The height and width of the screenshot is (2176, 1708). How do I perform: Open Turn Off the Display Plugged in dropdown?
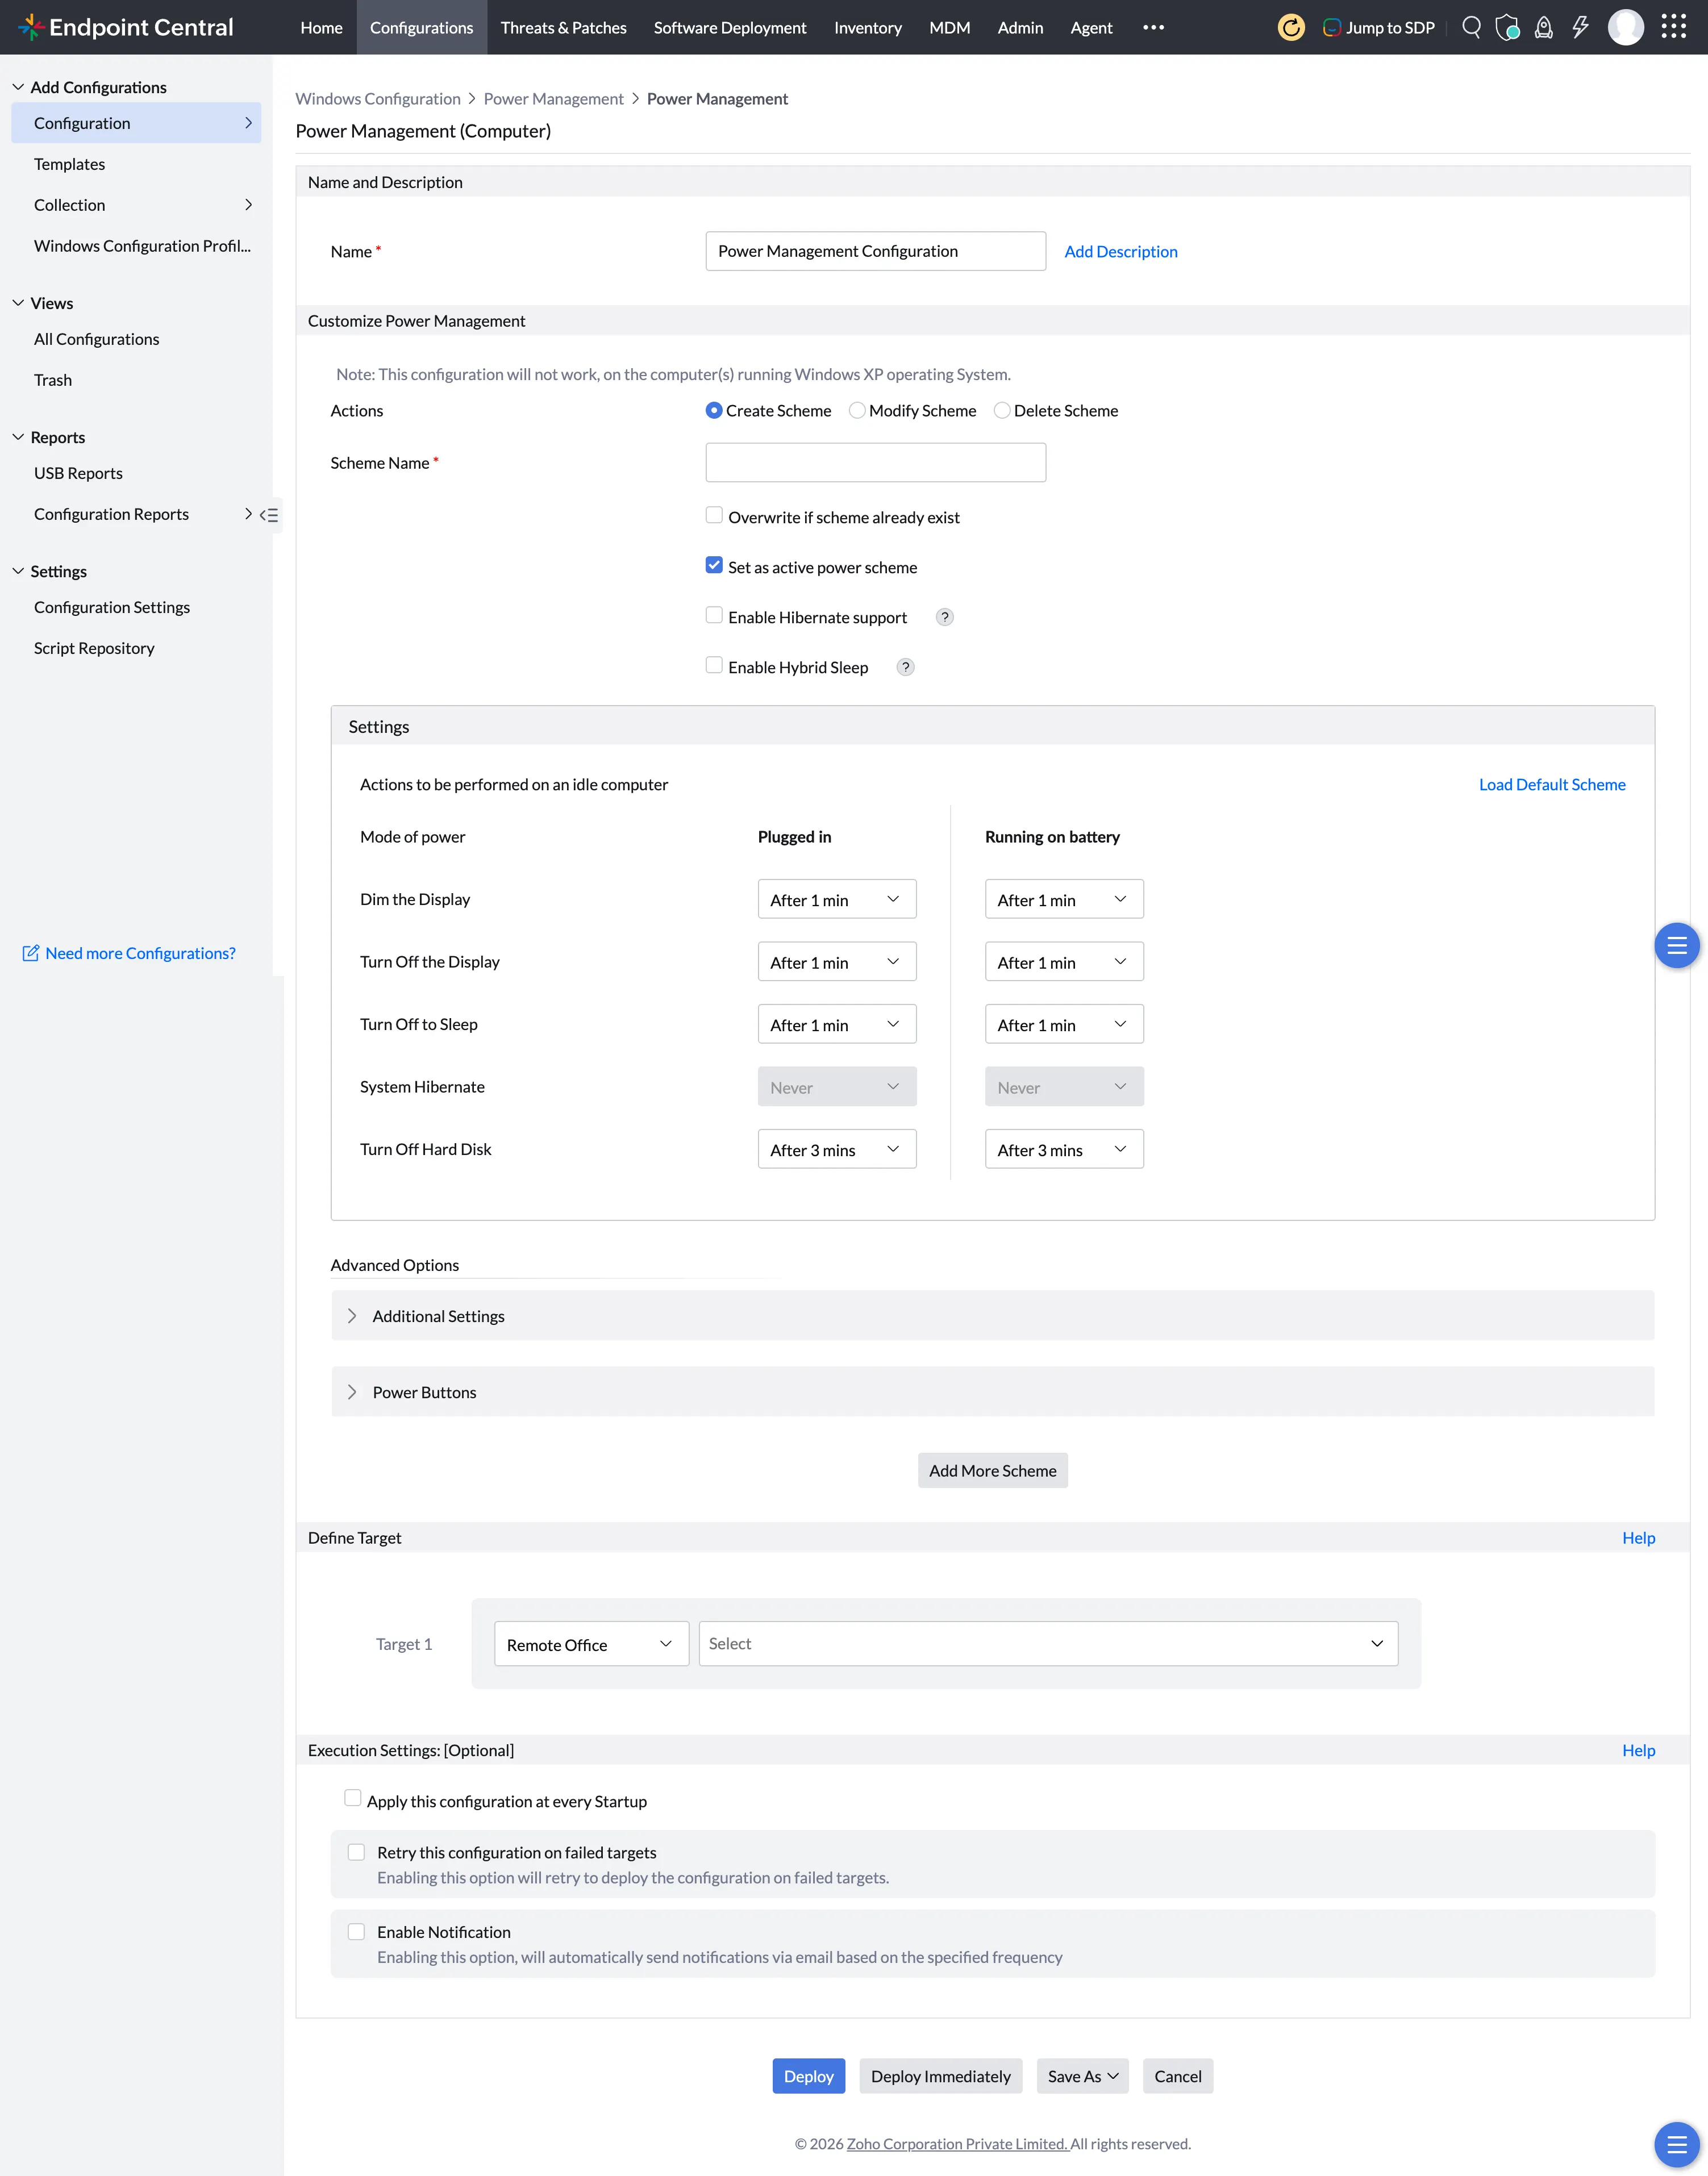click(x=837, y=962)
